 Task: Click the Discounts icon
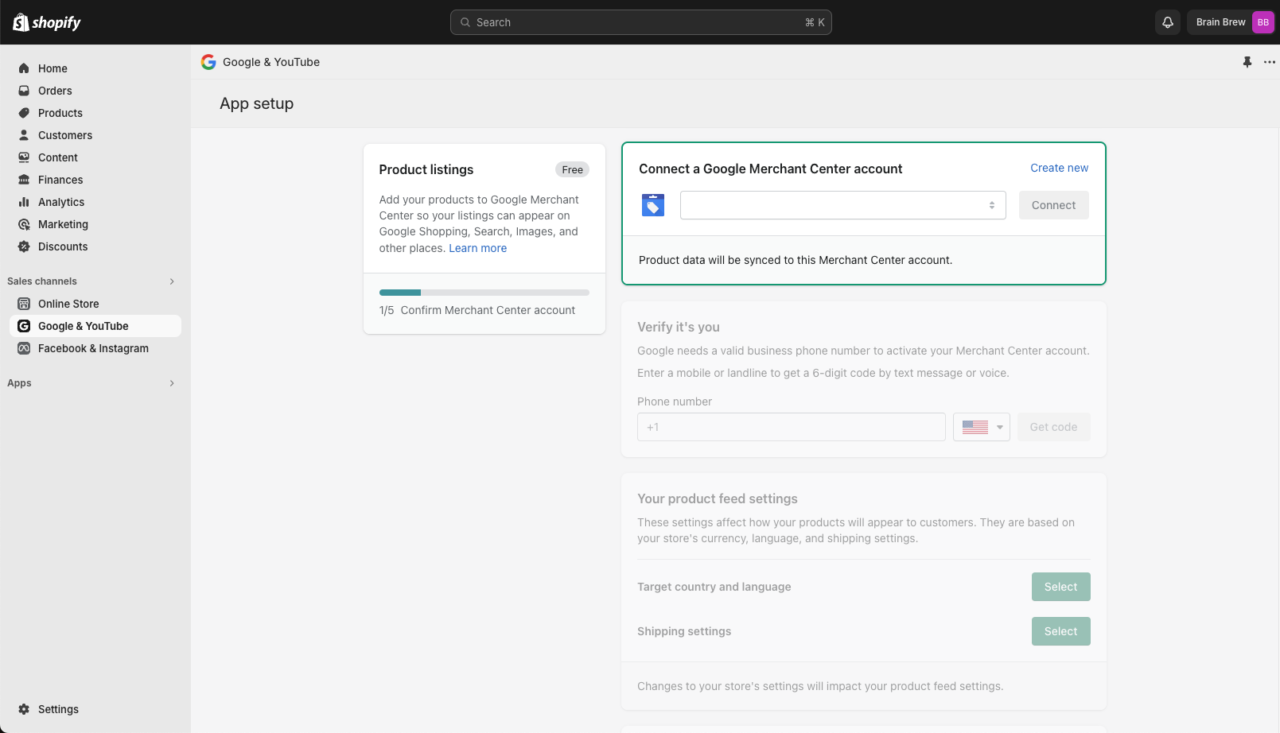click(24, 246)
